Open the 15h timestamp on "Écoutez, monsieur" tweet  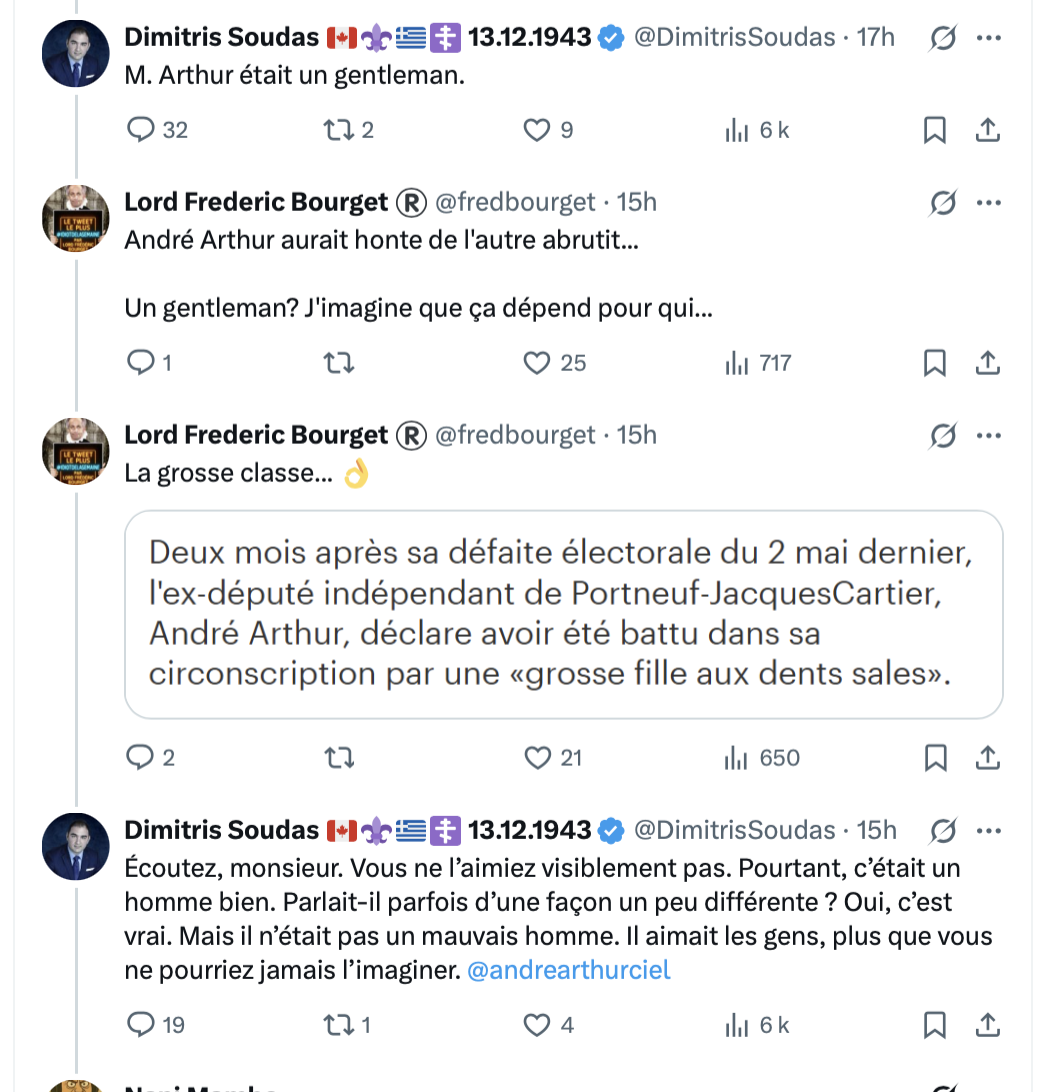[877, 830]
